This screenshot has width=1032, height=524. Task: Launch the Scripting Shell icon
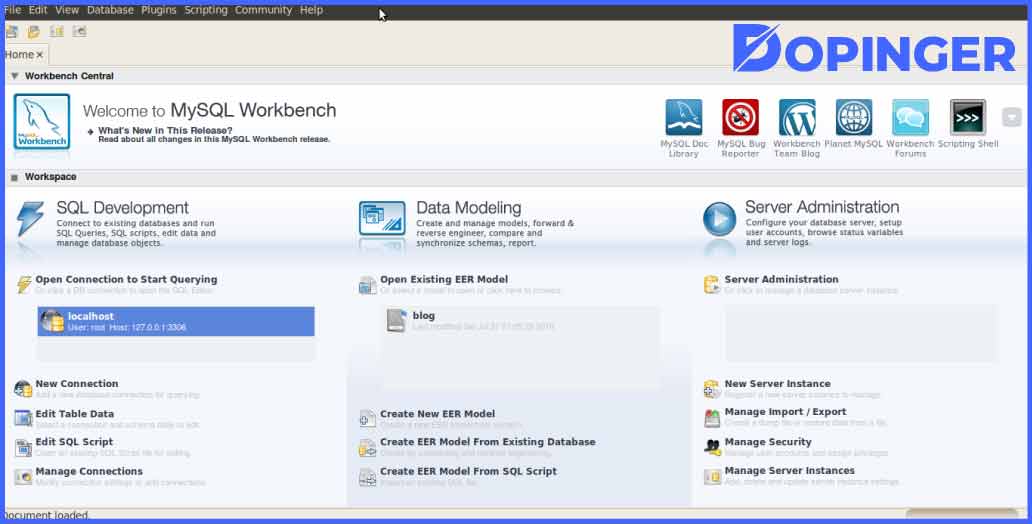point(968,117)
